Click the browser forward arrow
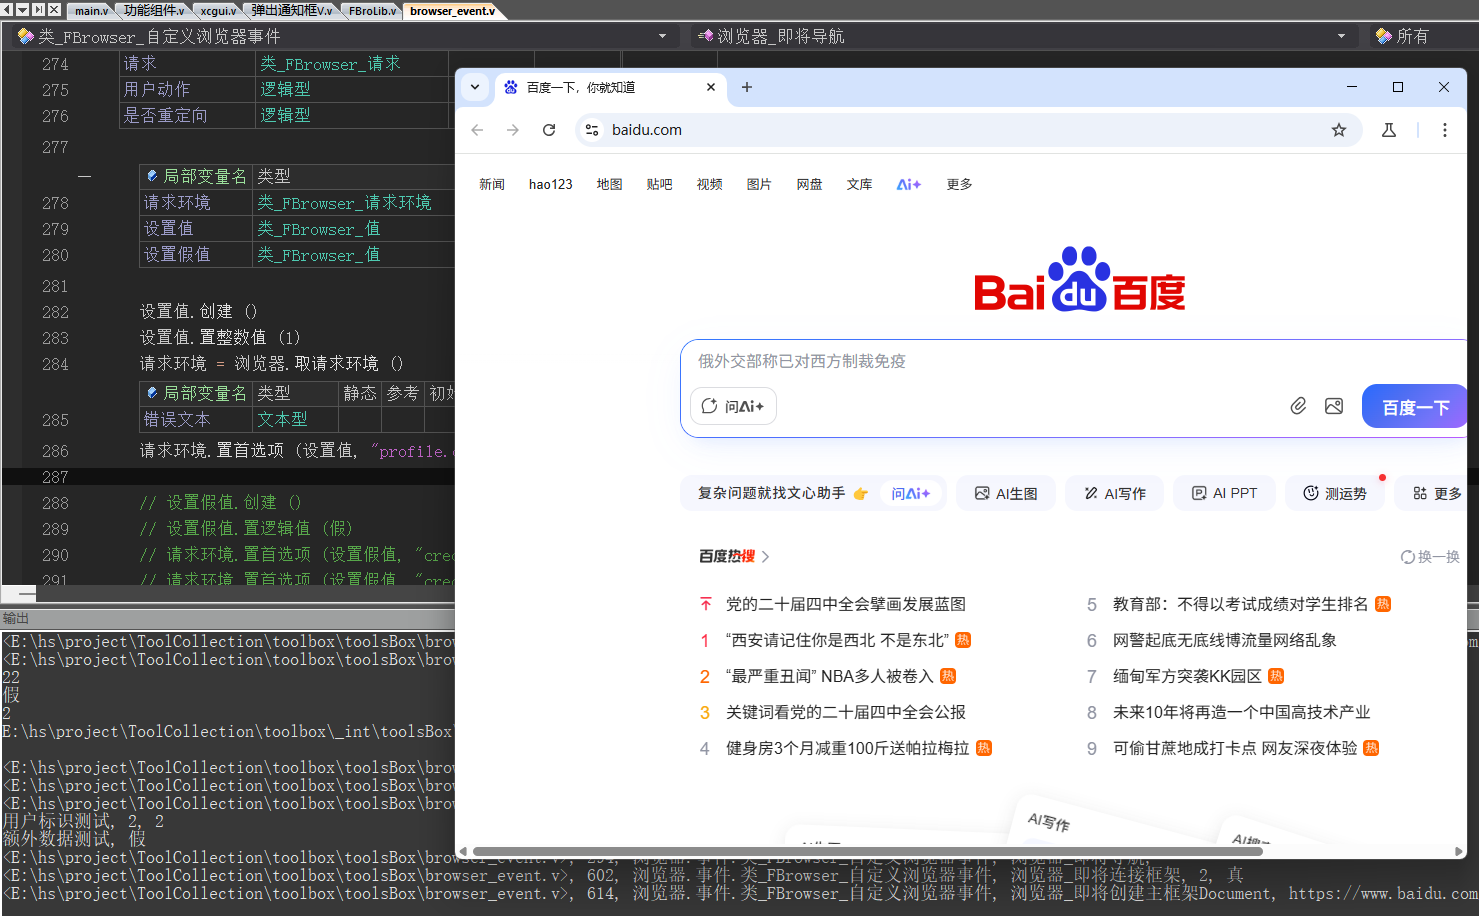This screenshot has width=1479, height=916. click(513, 130)
